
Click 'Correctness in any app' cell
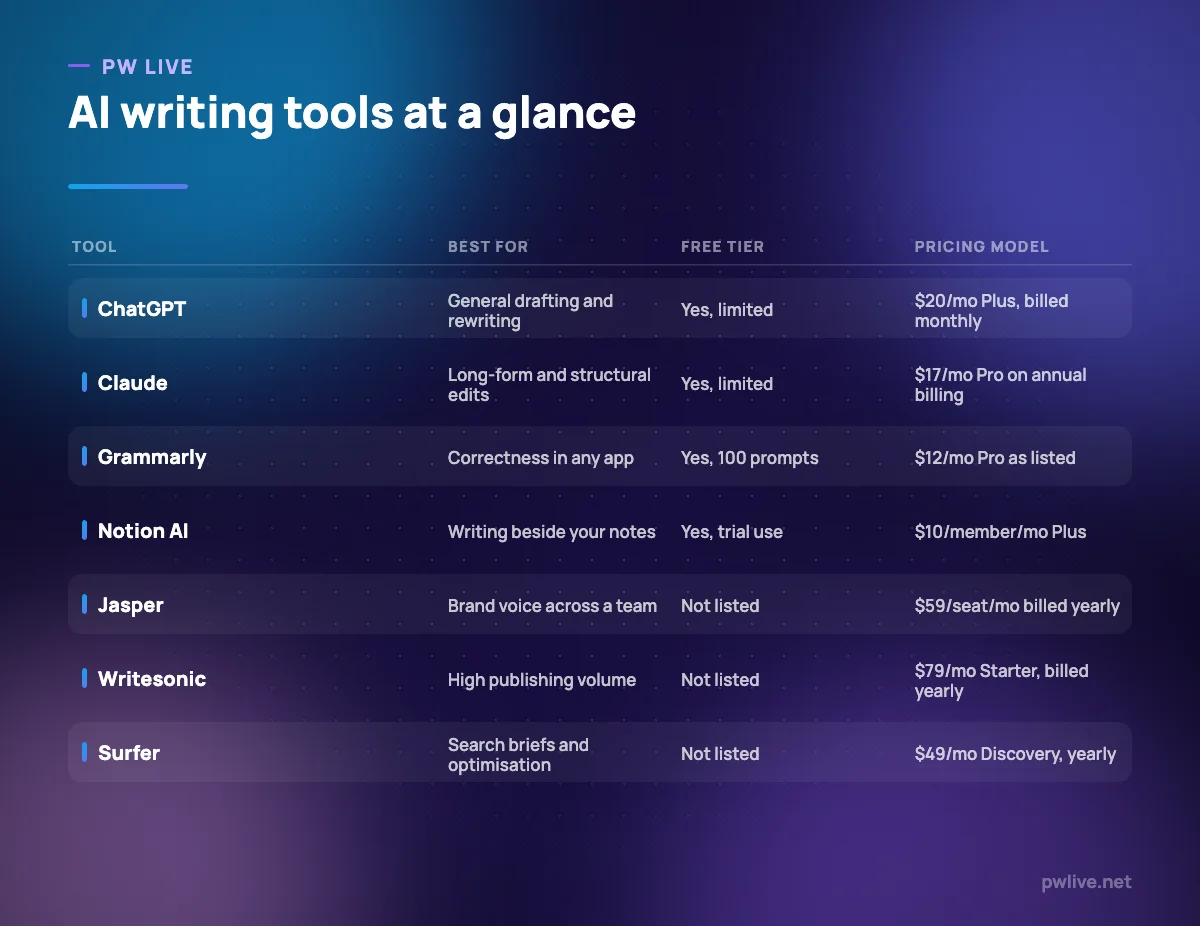[x=541, y=458]
